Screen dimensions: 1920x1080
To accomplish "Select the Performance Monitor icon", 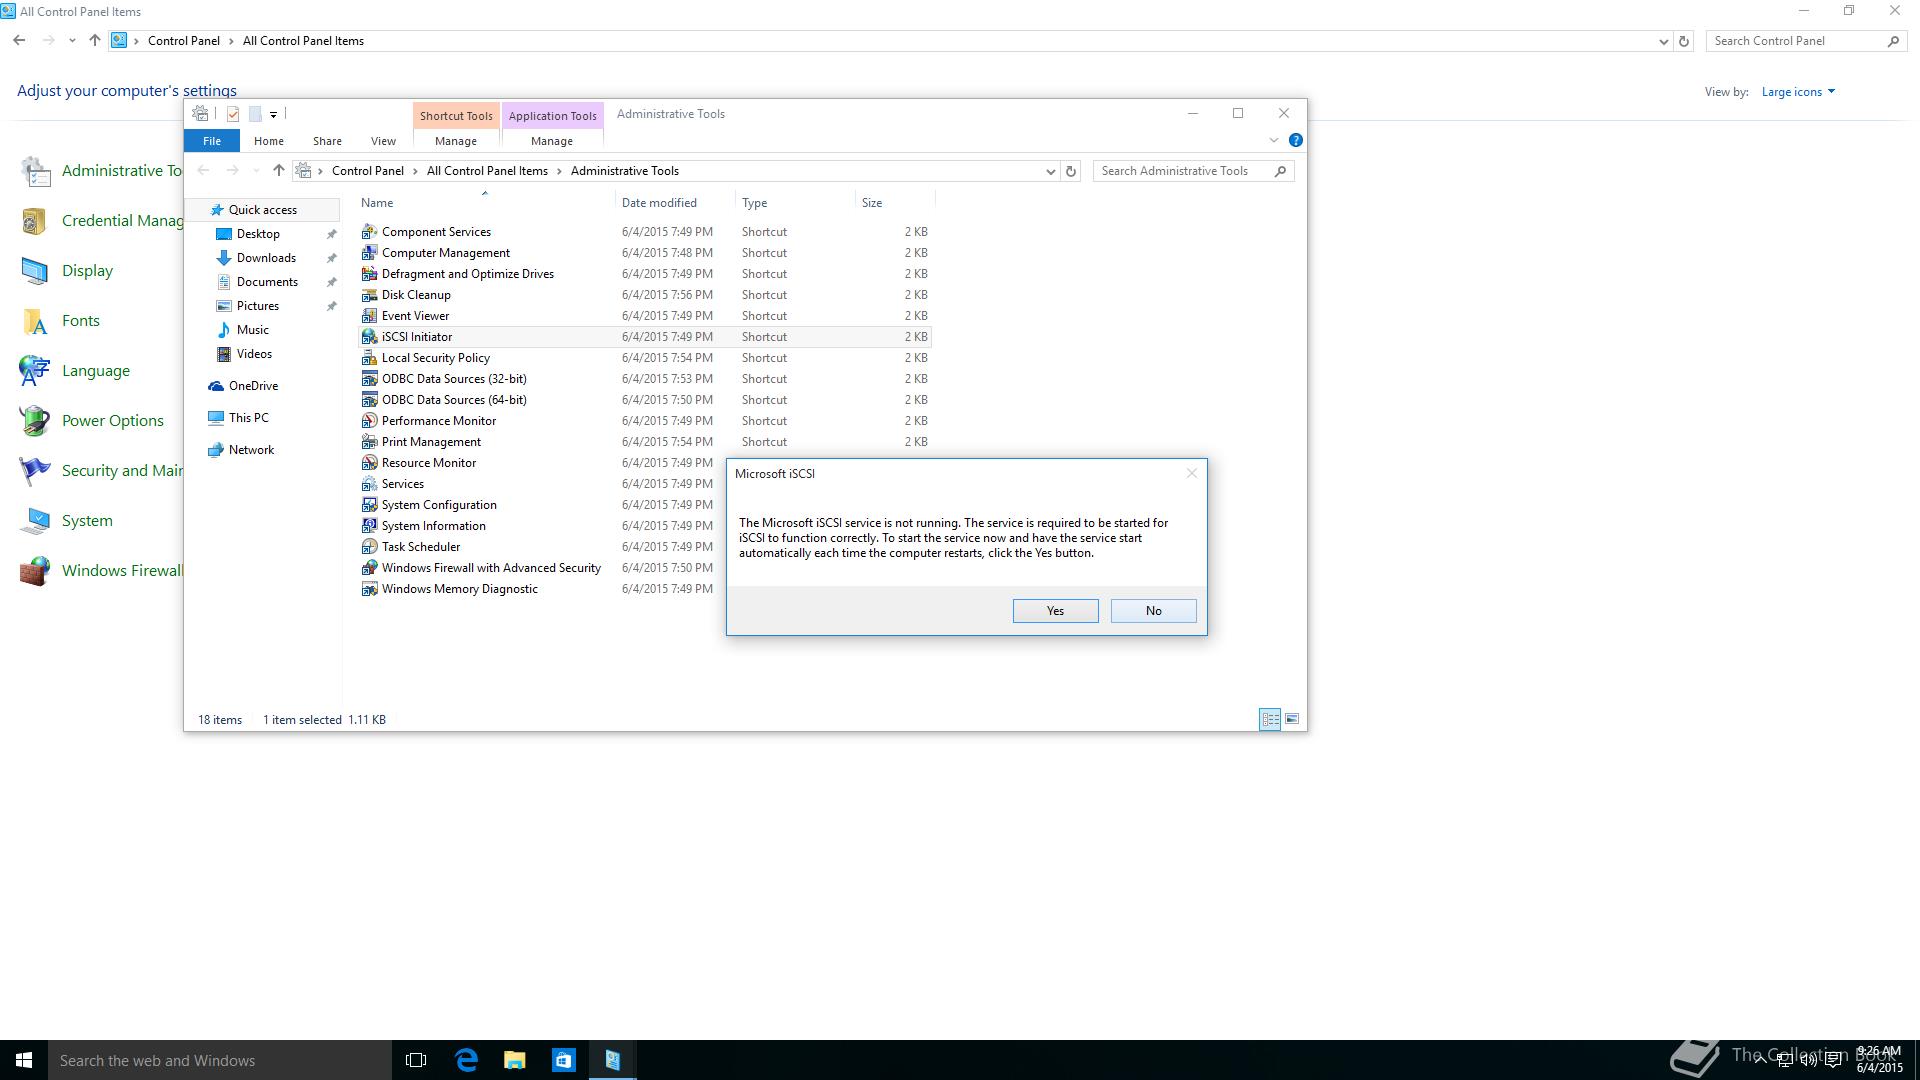I will coord(369,421).
